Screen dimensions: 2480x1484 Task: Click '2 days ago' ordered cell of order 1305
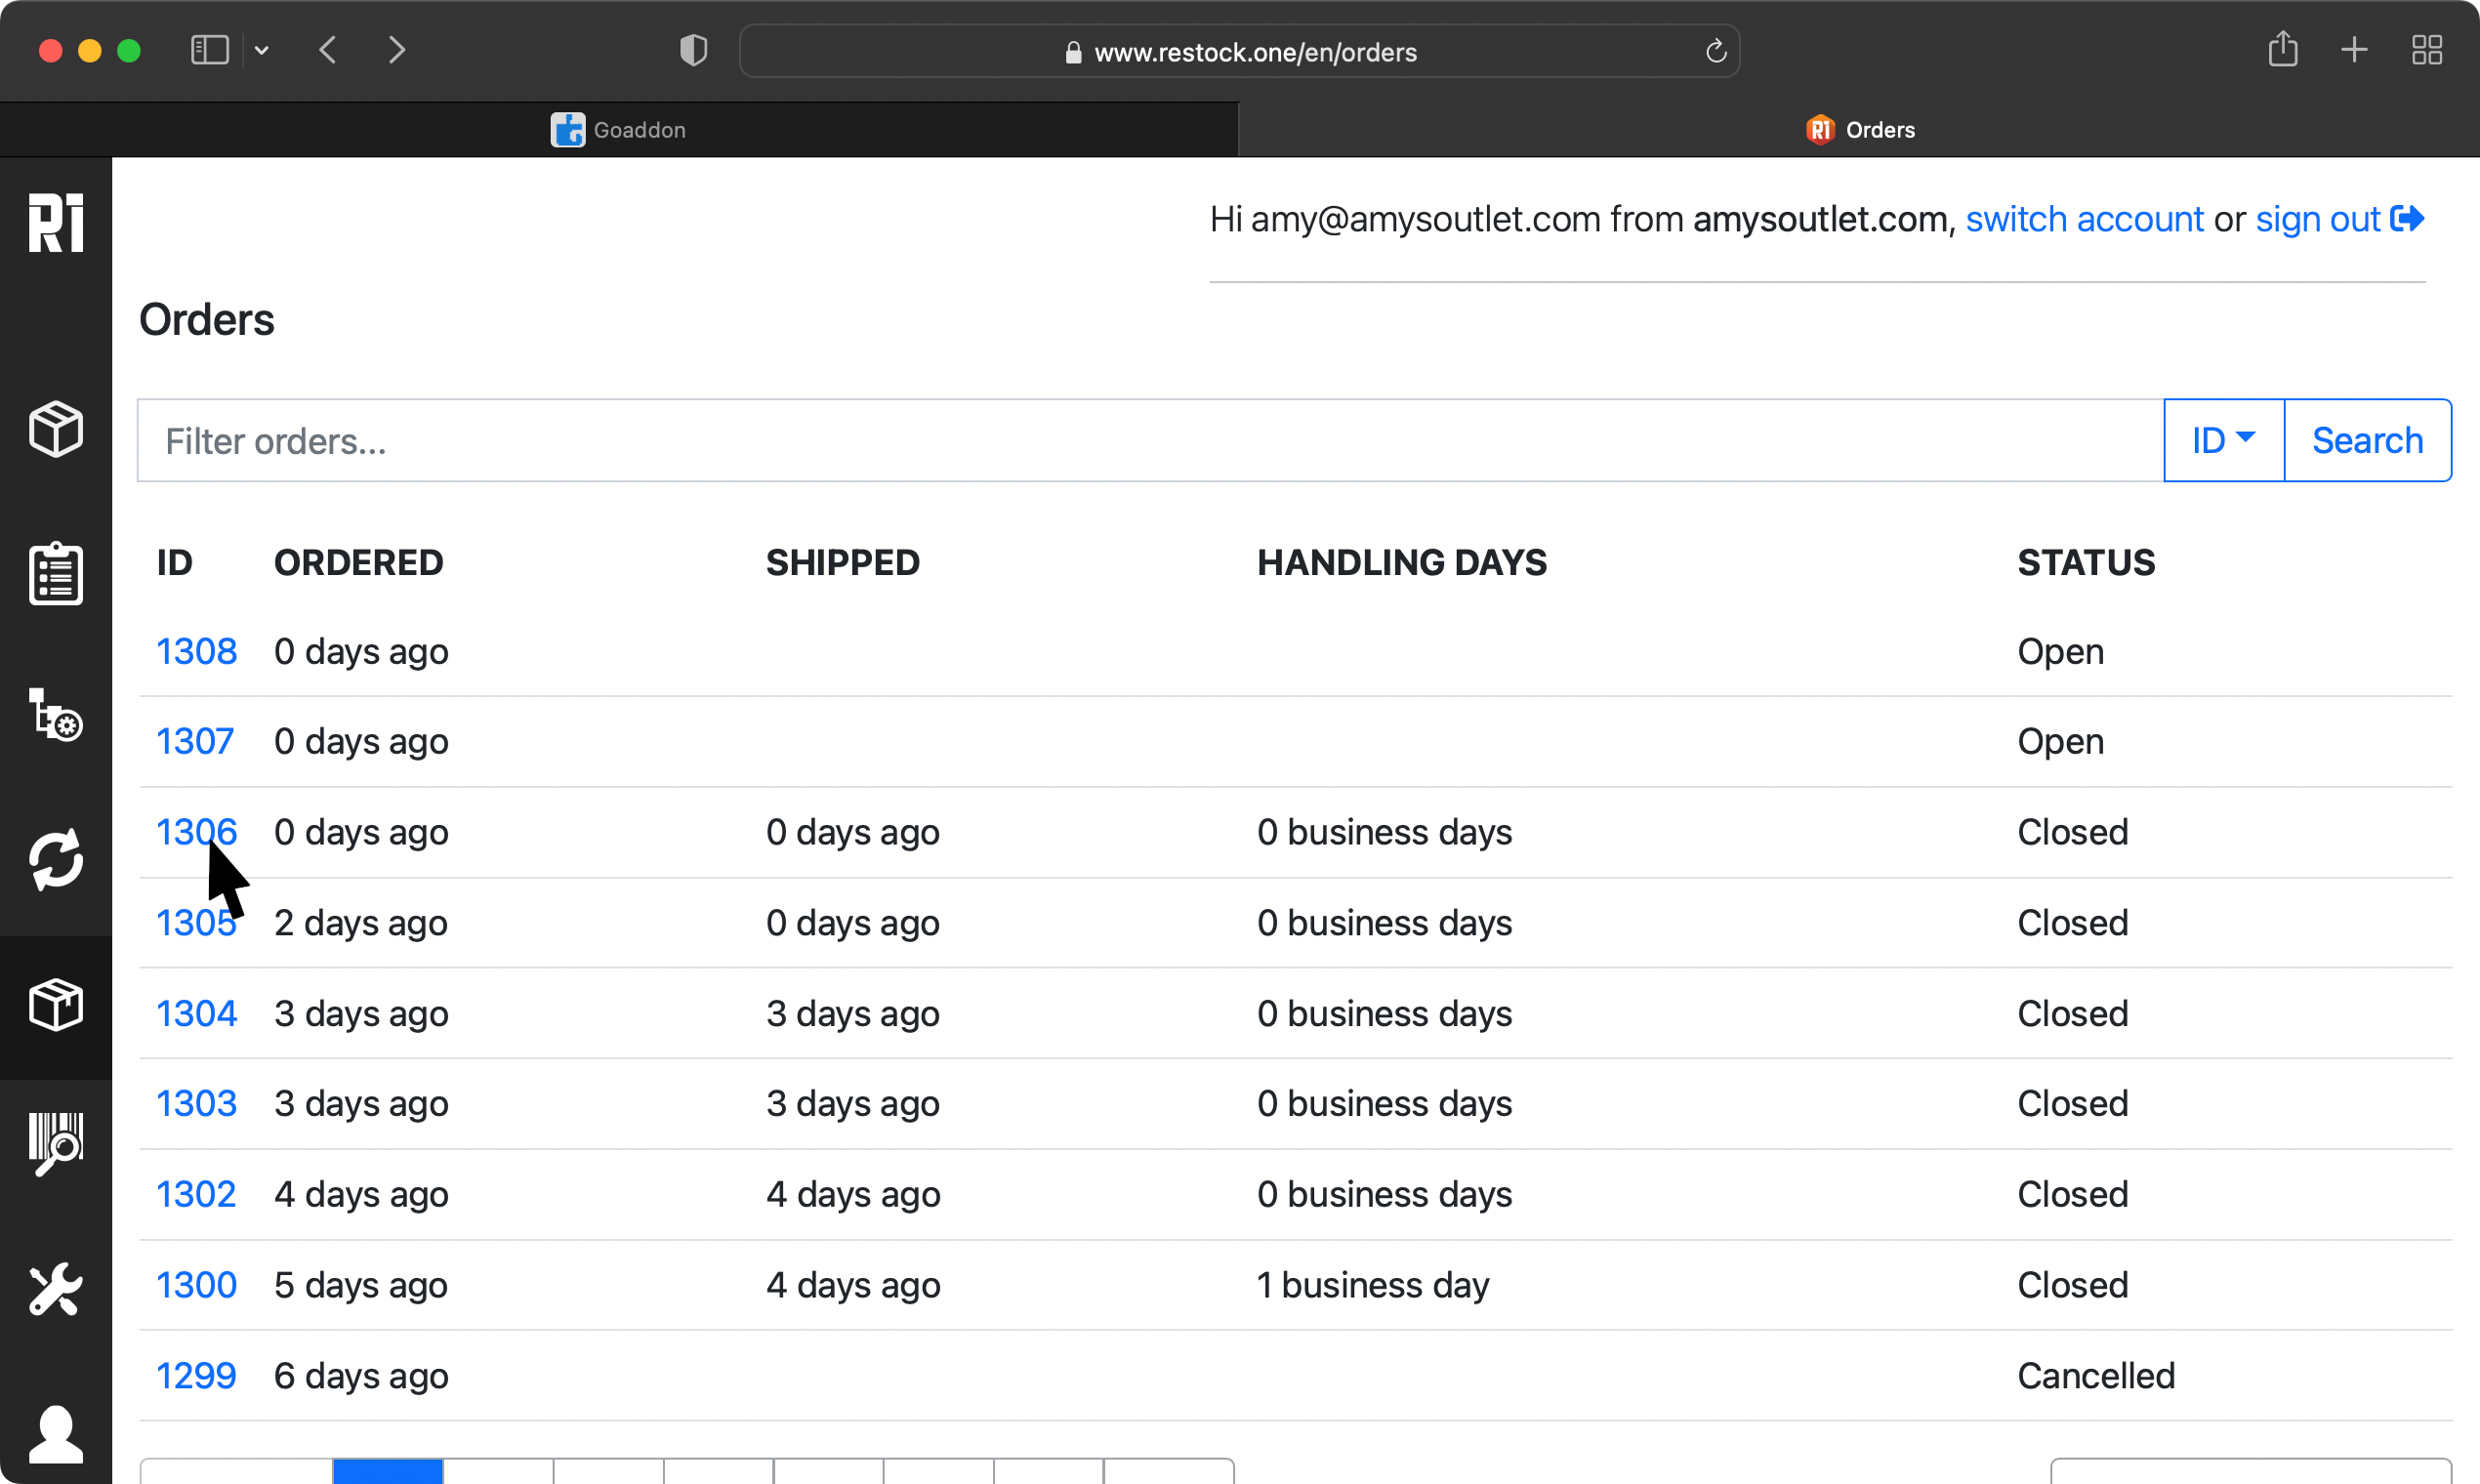(361, 923)
